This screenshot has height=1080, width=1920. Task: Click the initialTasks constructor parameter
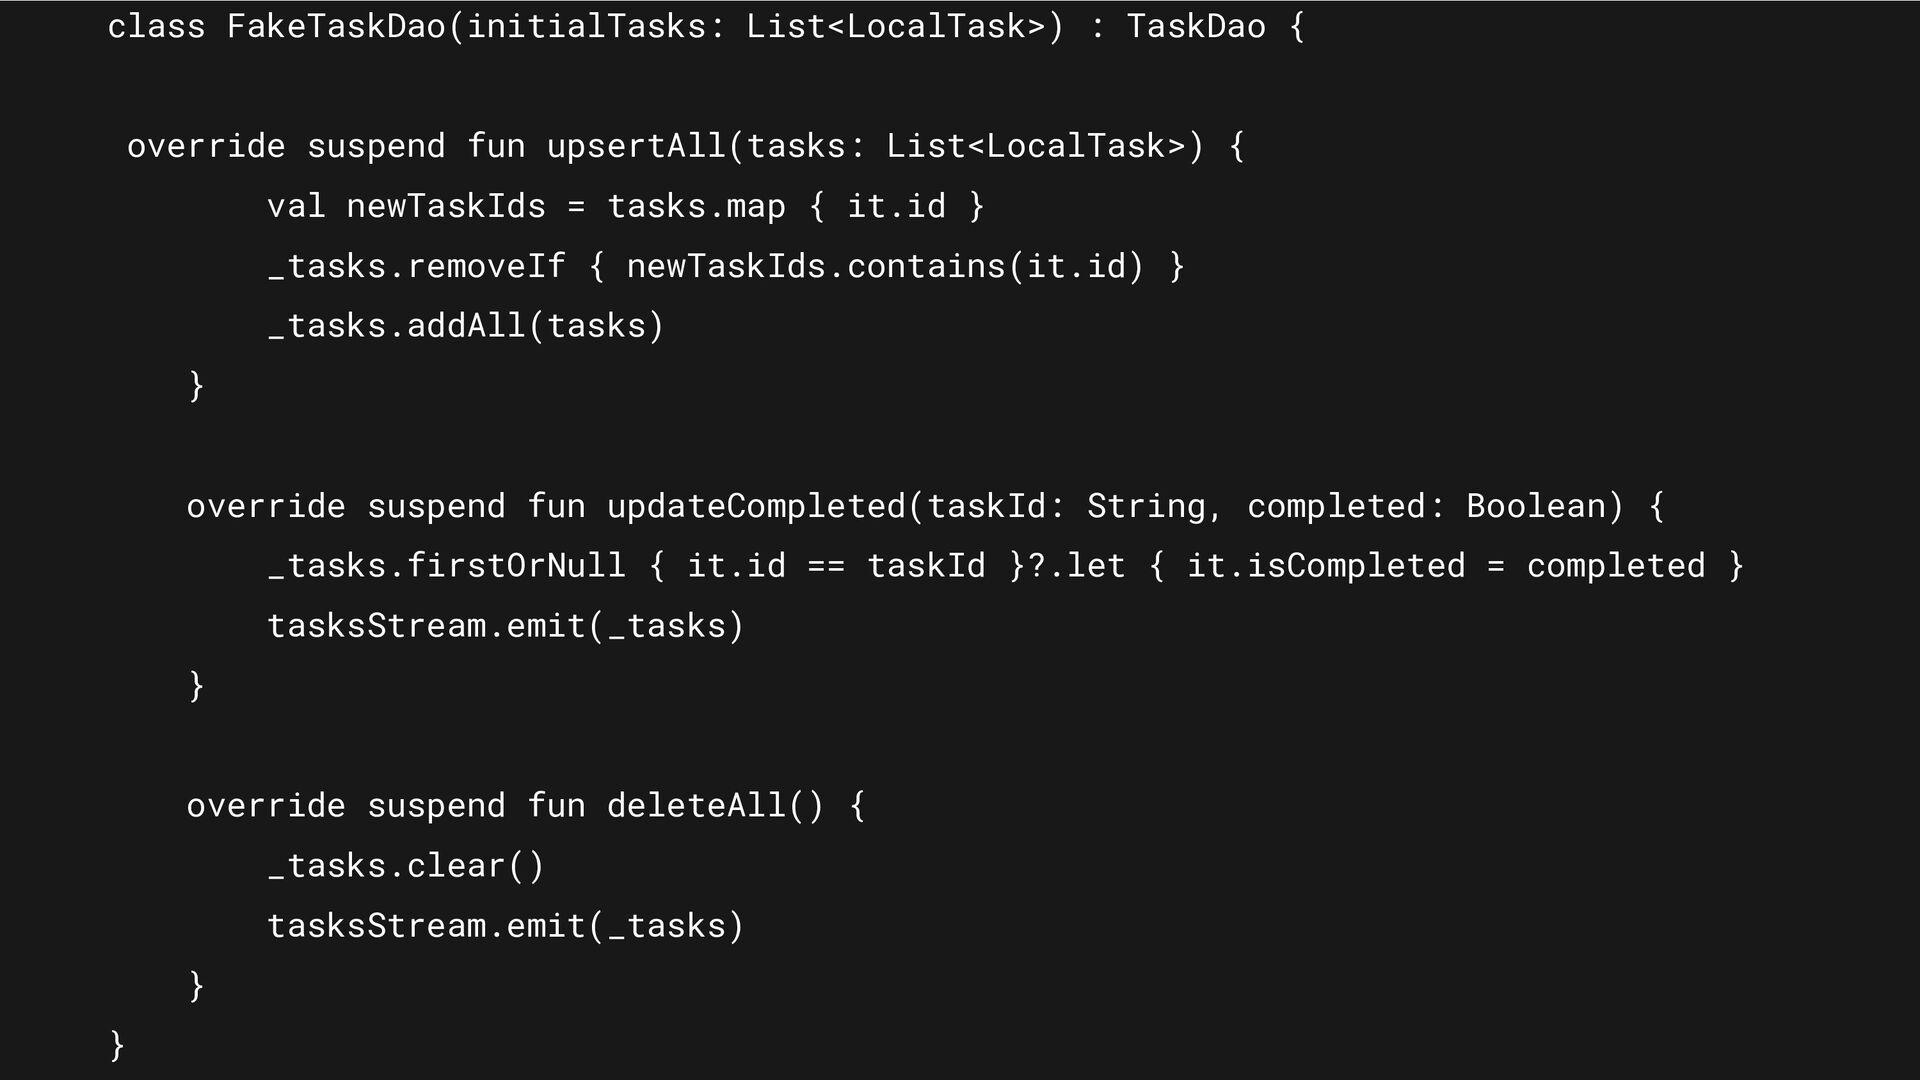pos(586,26)
